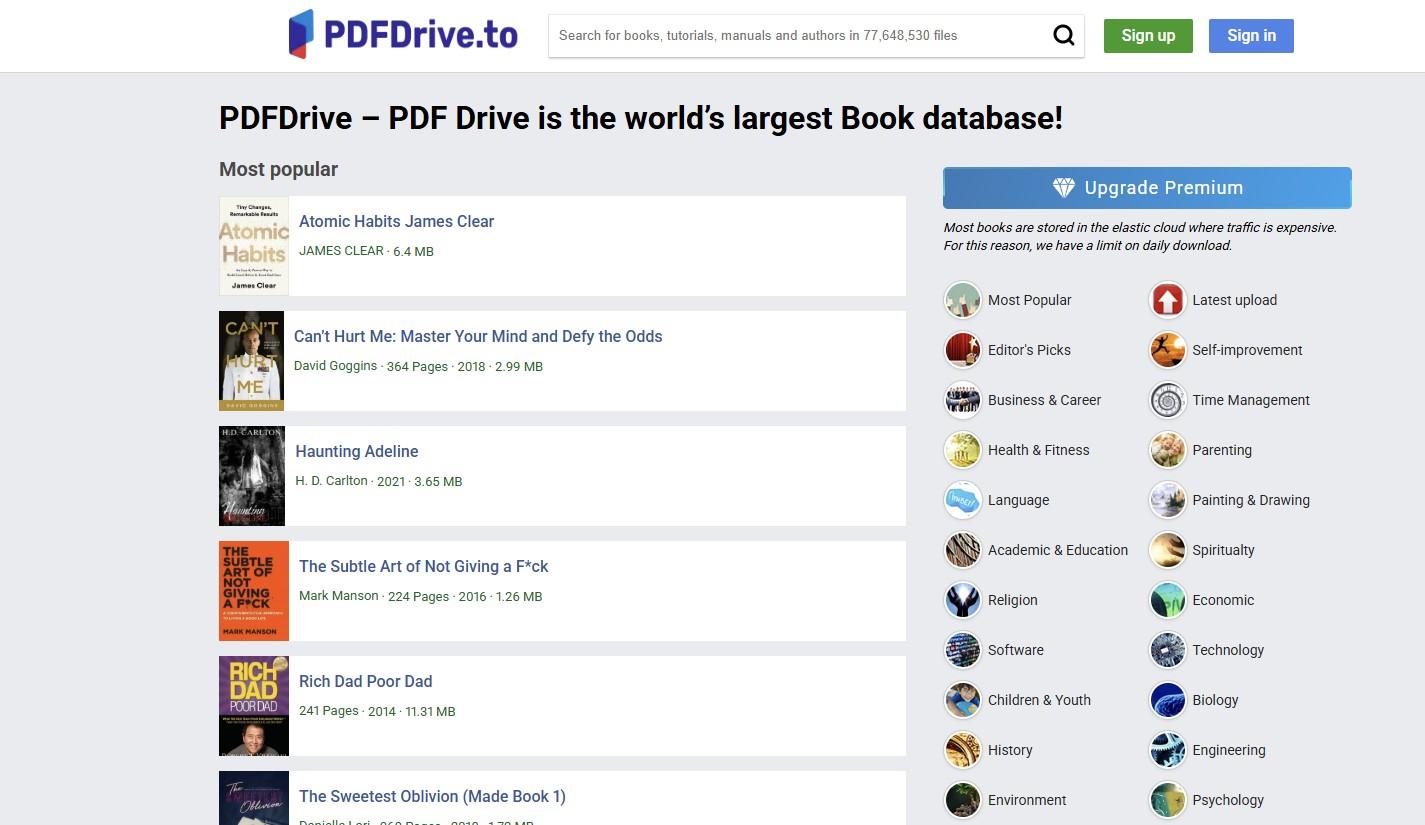
Task: Click the Software category icon
Action: pos(963,650)
